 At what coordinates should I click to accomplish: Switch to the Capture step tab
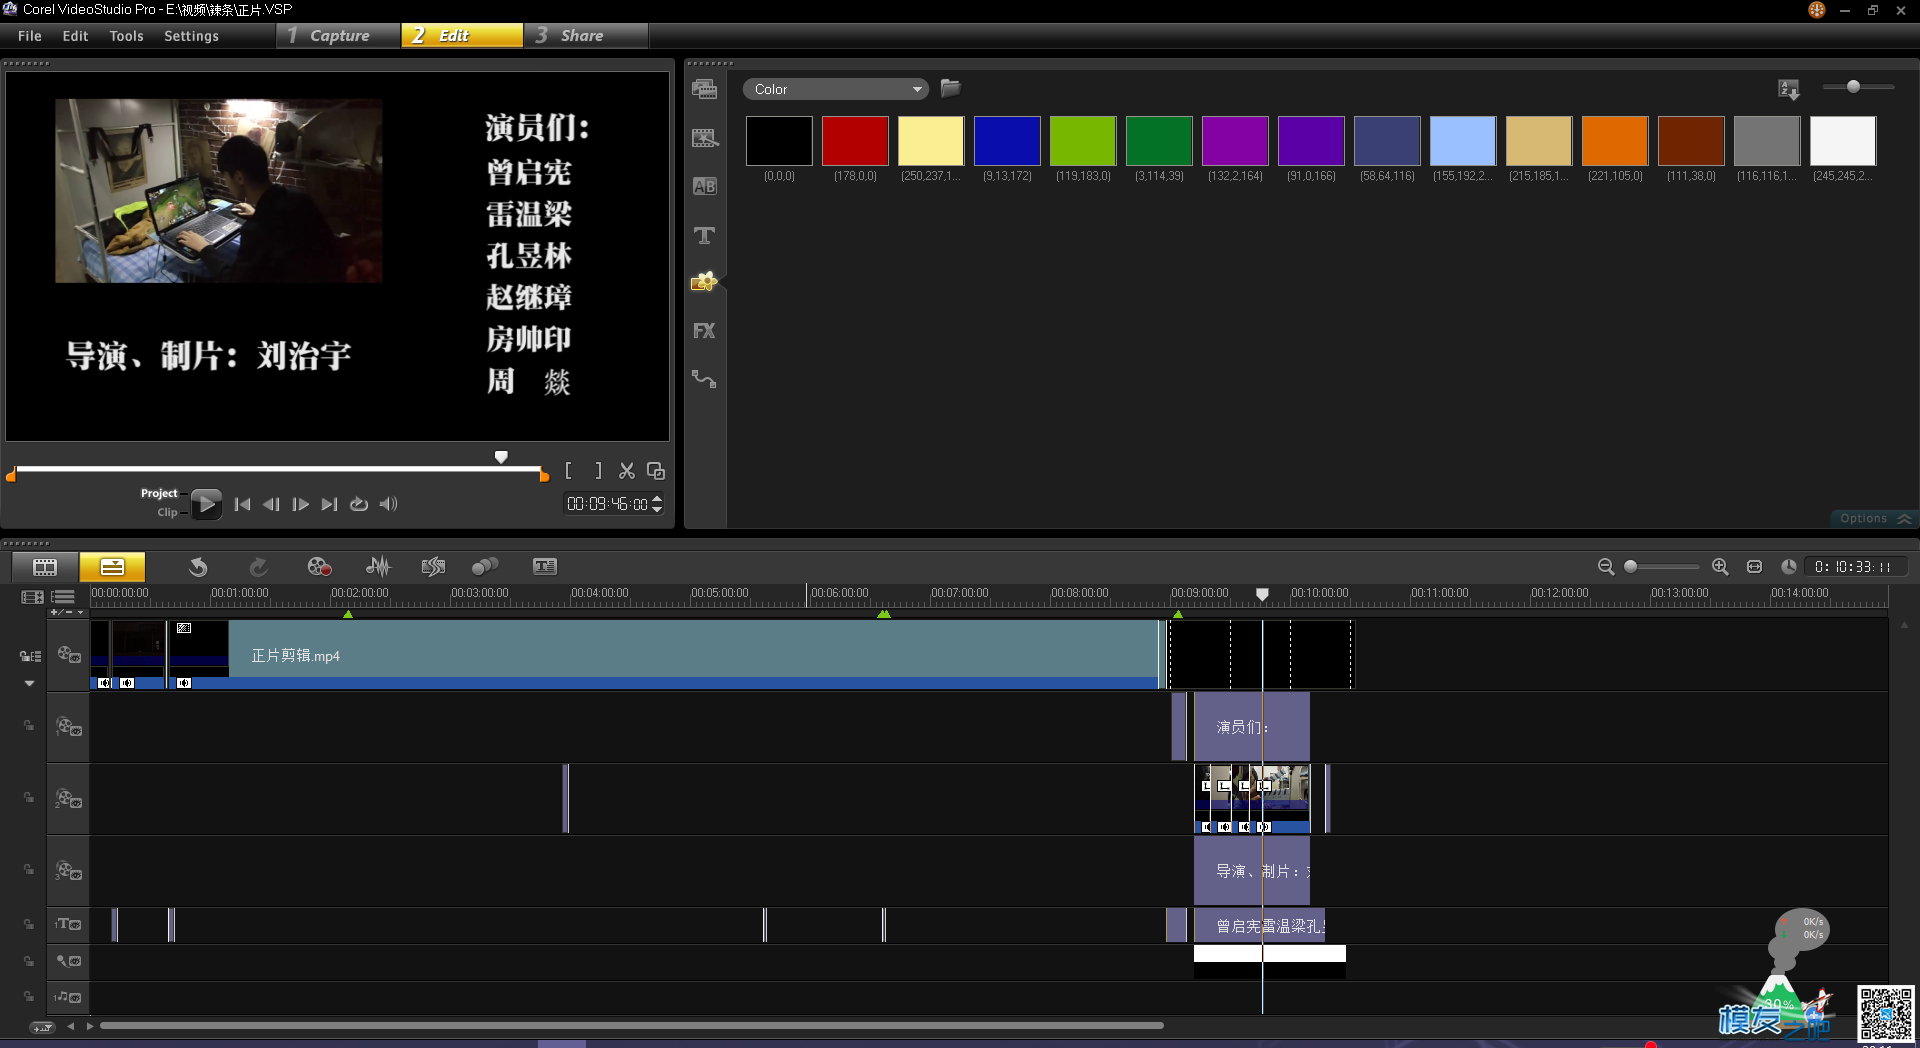coord(338,36)
